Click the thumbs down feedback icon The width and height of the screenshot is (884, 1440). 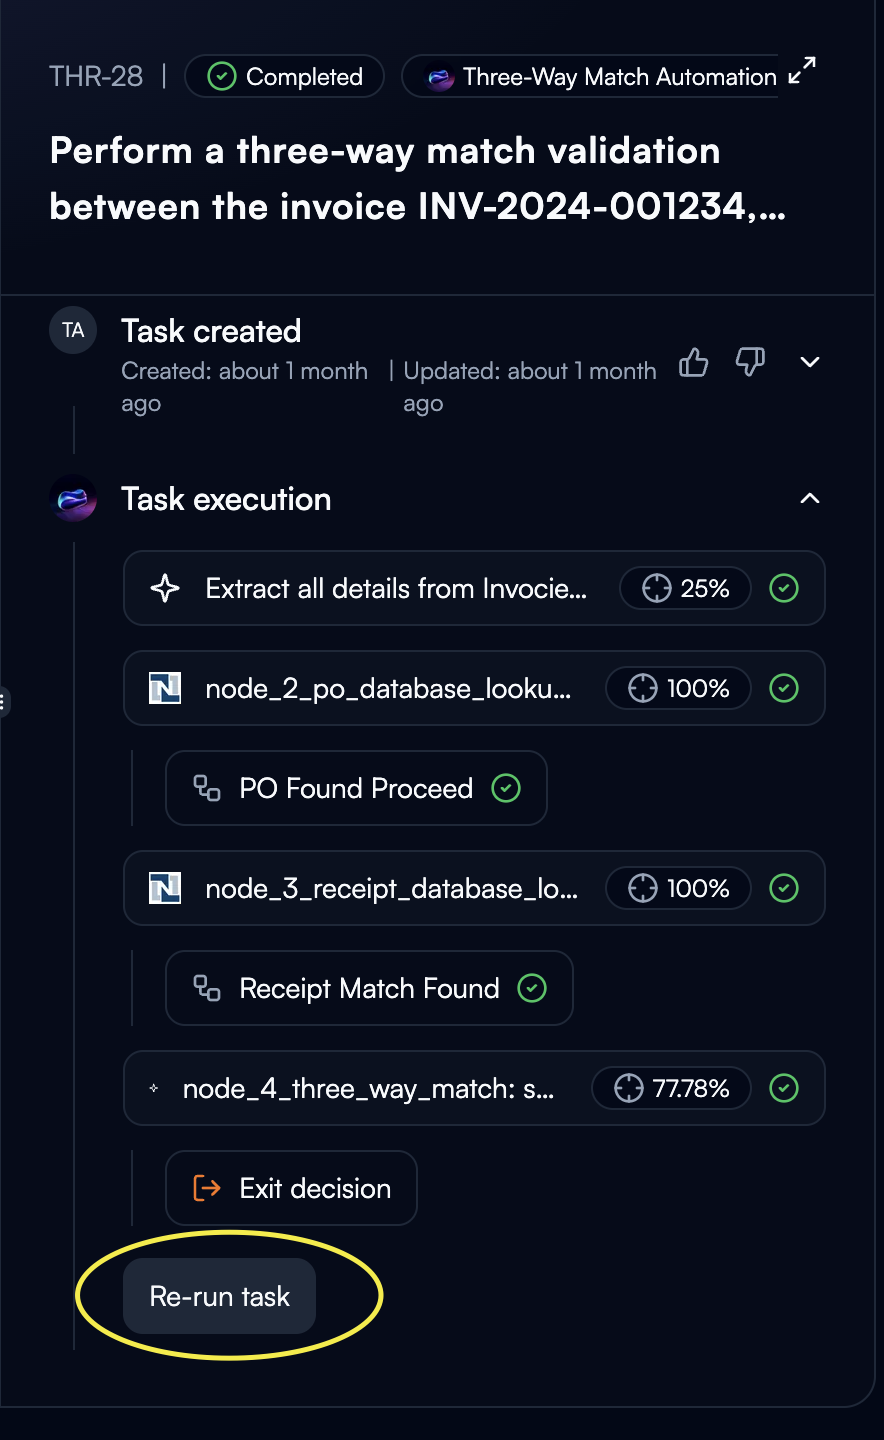coord(750,362)
